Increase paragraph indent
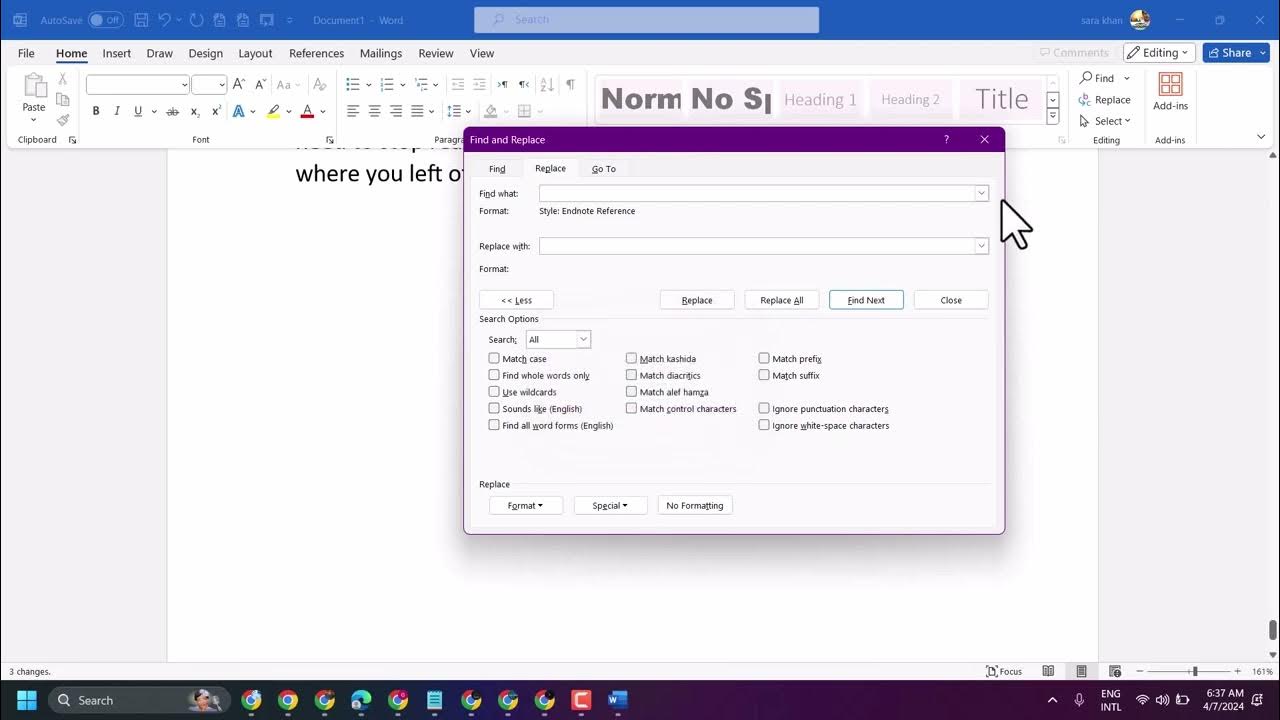 (480, 85)
